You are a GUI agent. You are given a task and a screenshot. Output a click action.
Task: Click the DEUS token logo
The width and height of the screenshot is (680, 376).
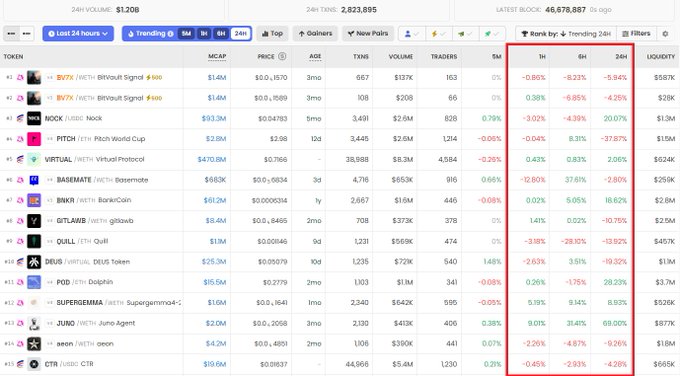click(34, 262)
